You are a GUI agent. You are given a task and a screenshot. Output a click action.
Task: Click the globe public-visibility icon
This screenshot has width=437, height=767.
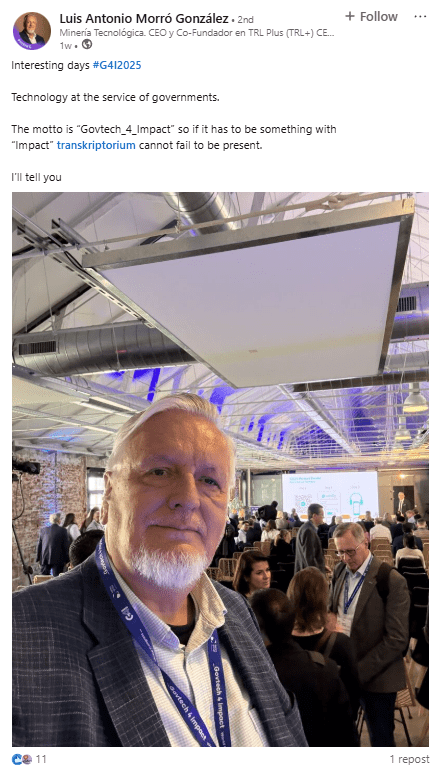(87, 45)
